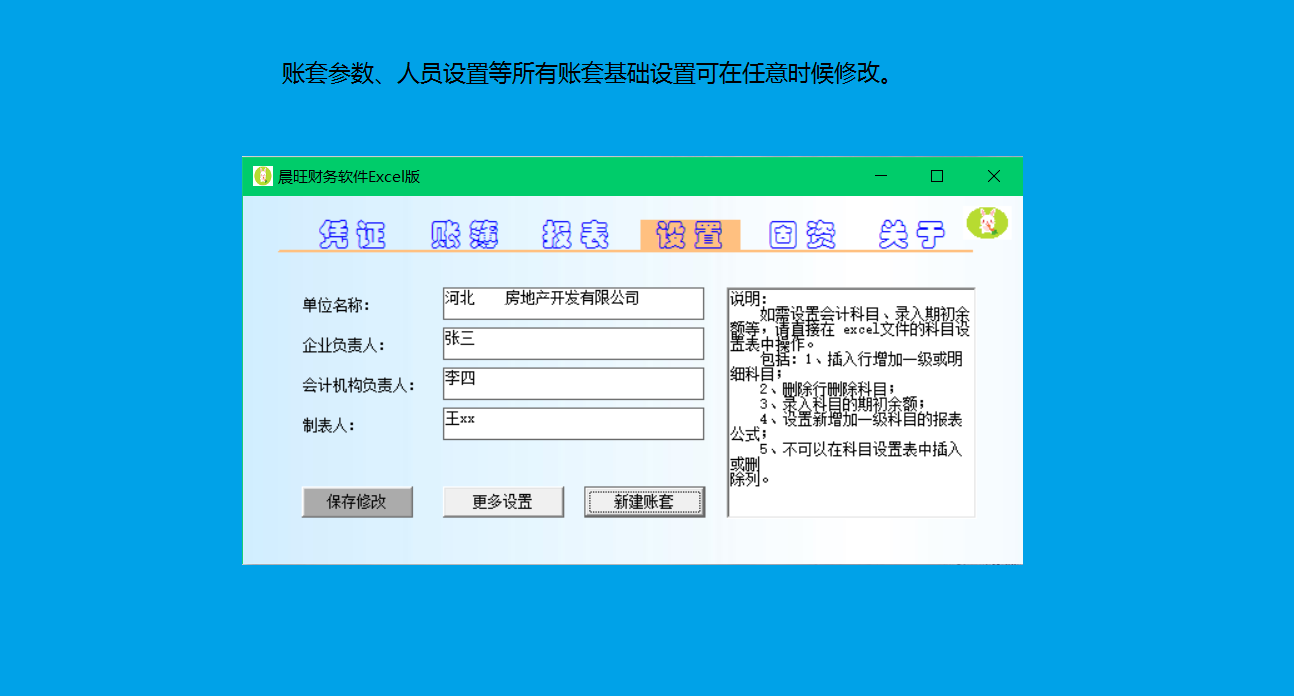Switch to the 账簿 tab

tap(465, 235)
